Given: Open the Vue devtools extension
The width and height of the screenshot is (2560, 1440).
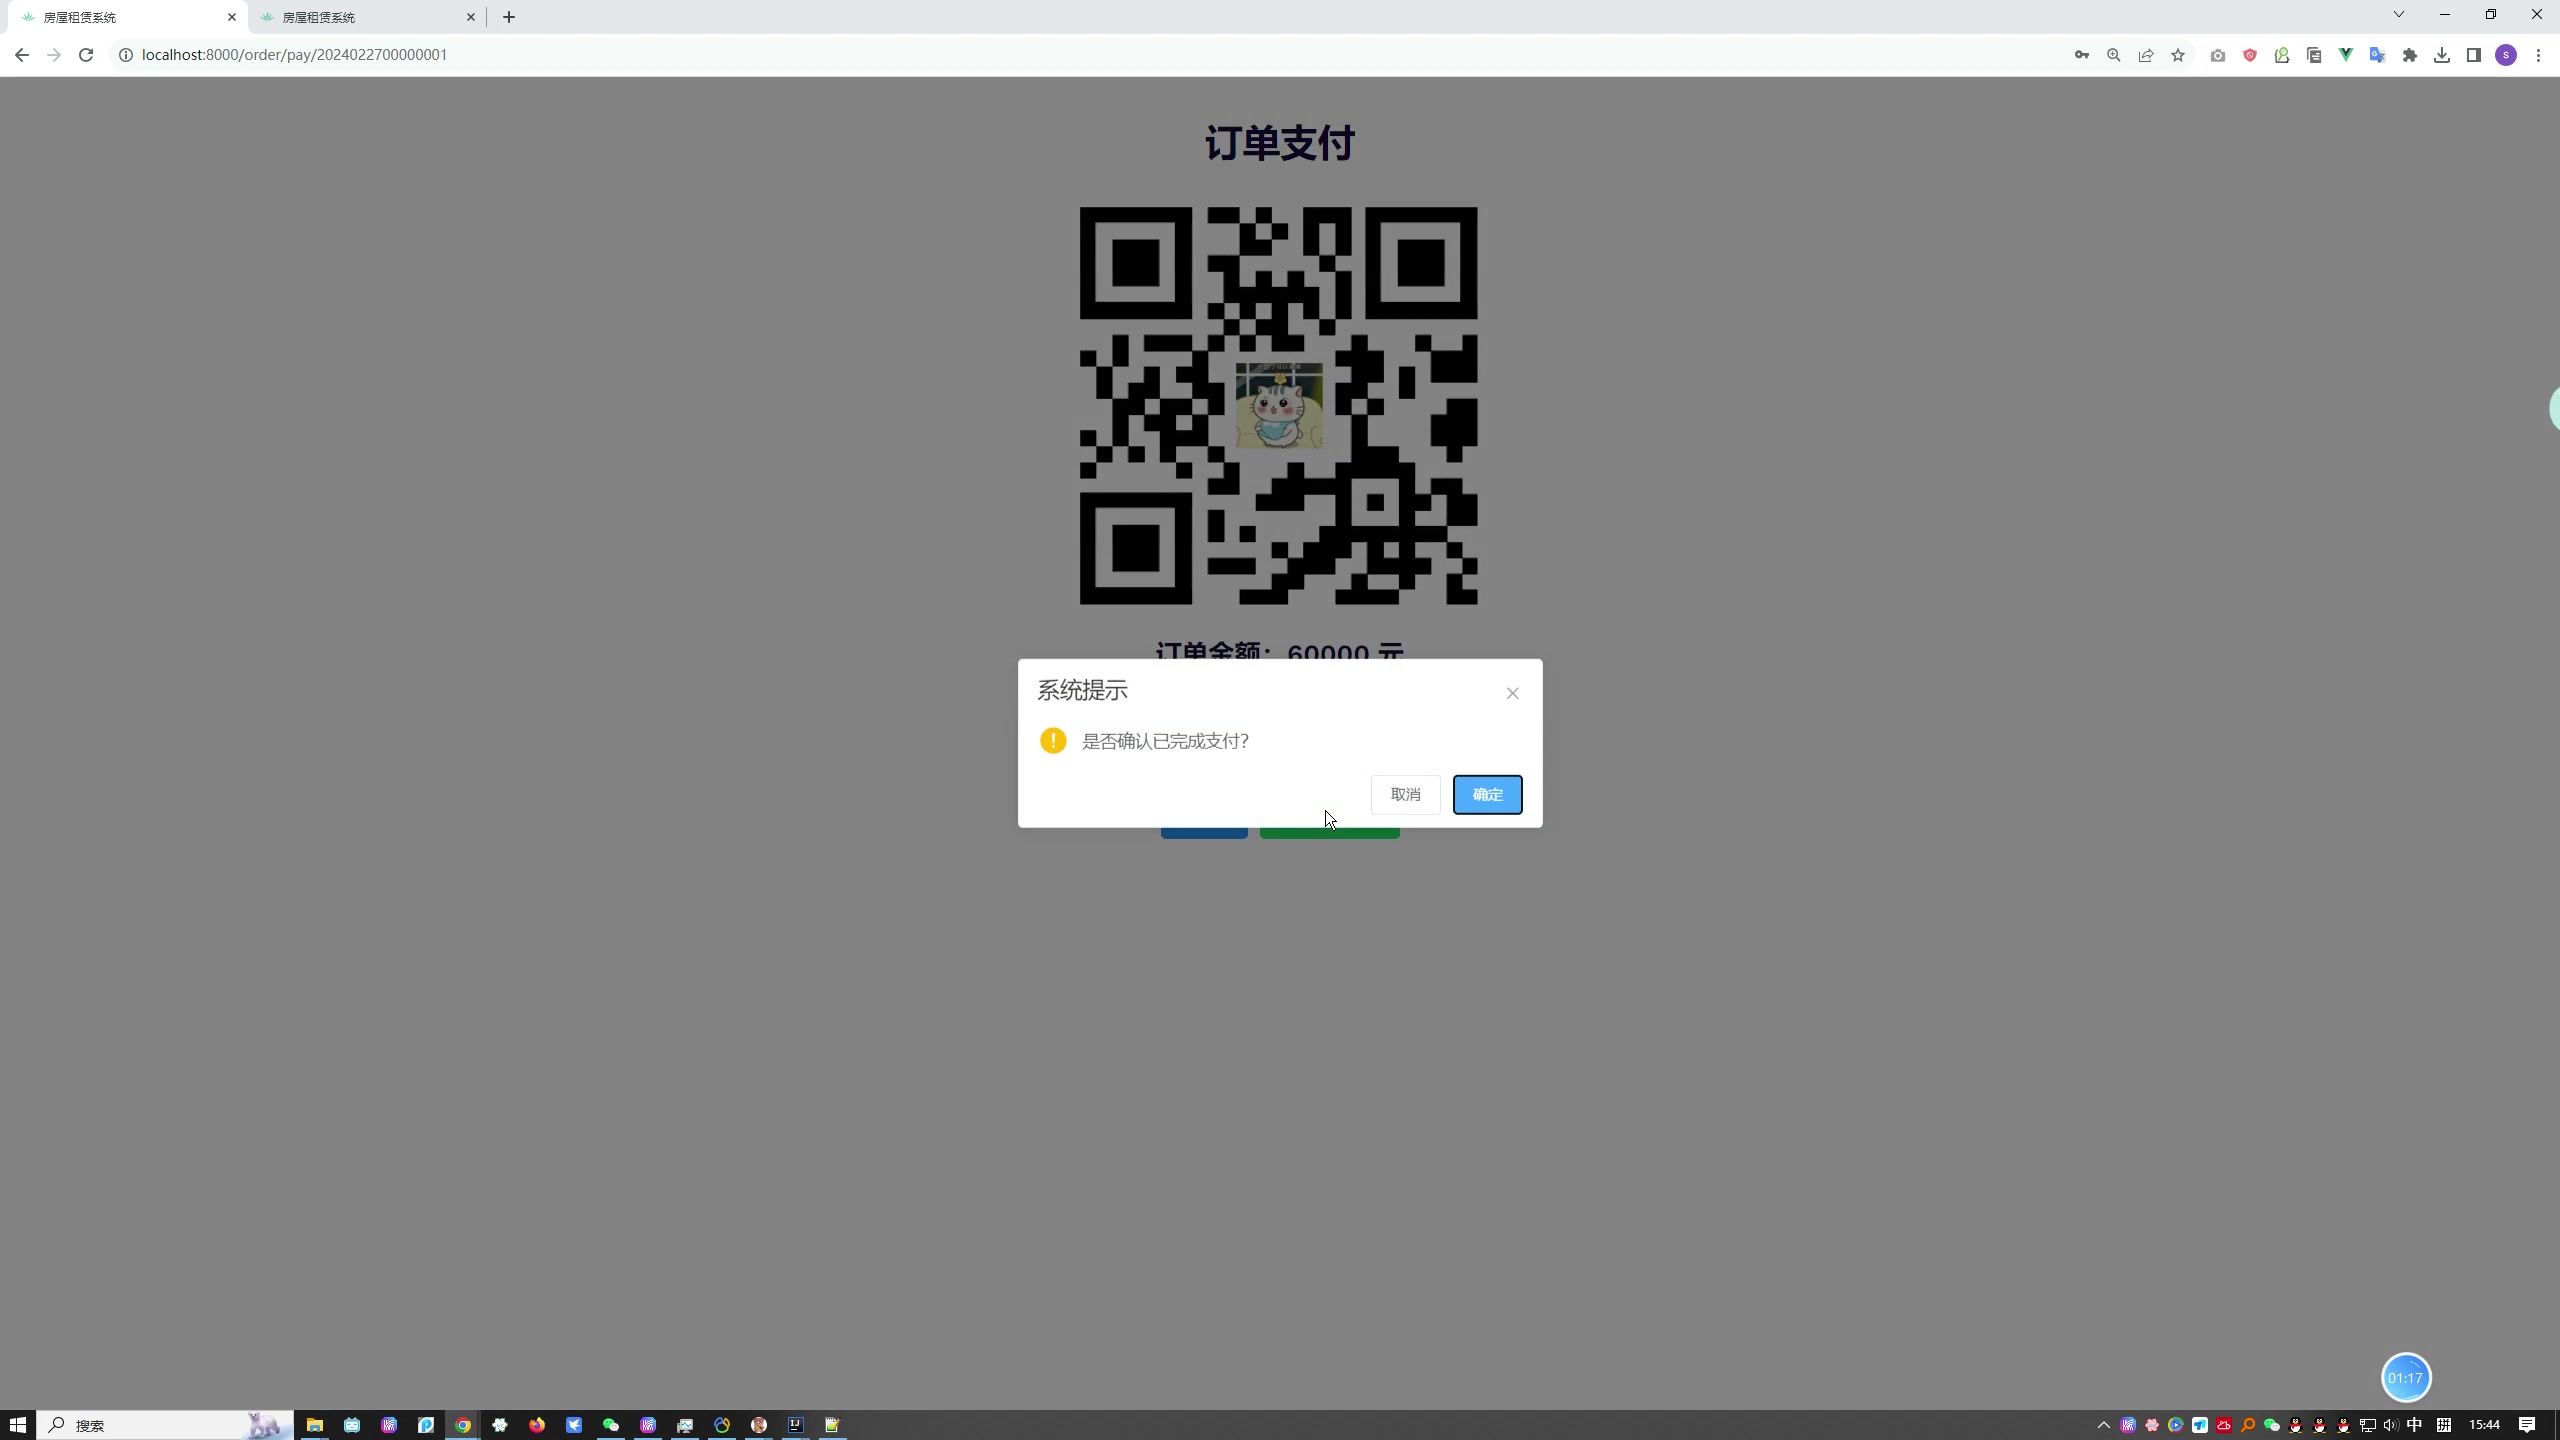Looking at the screenshot, I should pyautogui.click(x=2346, y=55).
